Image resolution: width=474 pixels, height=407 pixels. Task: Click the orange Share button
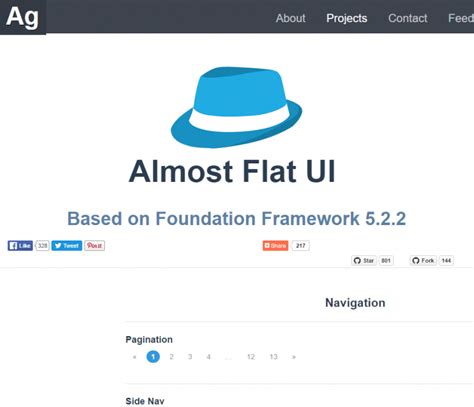click(275, 246)
